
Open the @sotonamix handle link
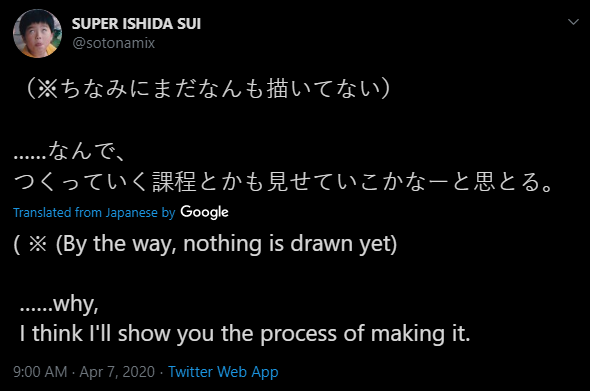coord(113,43)
